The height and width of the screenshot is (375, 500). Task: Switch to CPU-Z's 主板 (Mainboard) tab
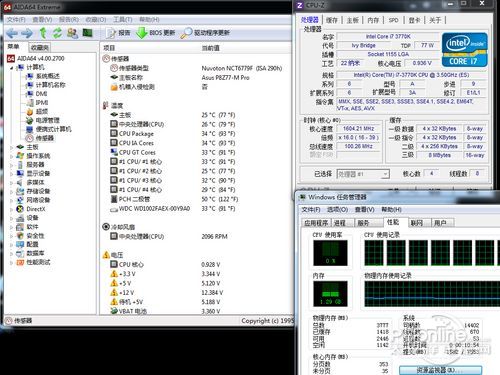pyautogui.click(x=352, y=20)
